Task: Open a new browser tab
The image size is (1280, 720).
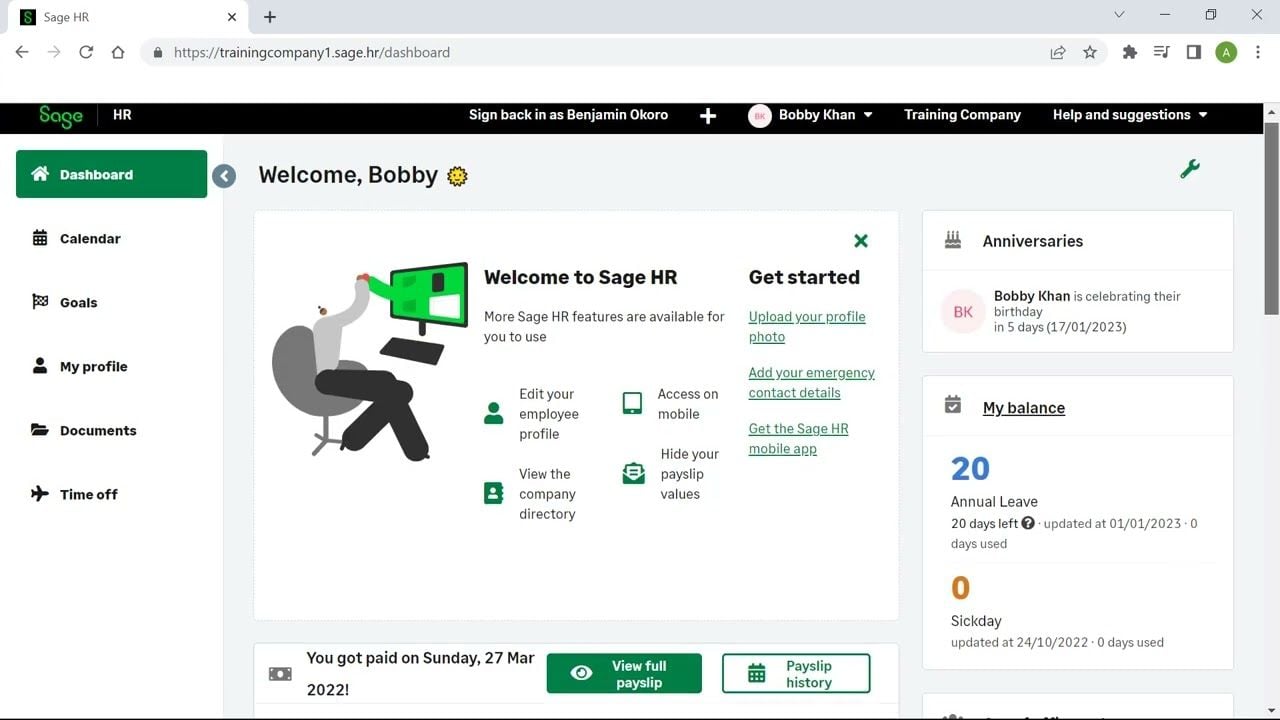Action: click(270, 17)
